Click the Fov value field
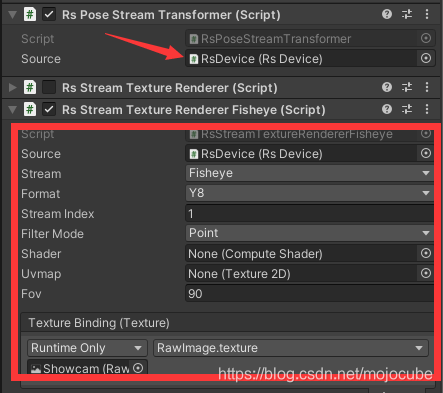This screenshot has width=443, height=393. click(310, 294)
